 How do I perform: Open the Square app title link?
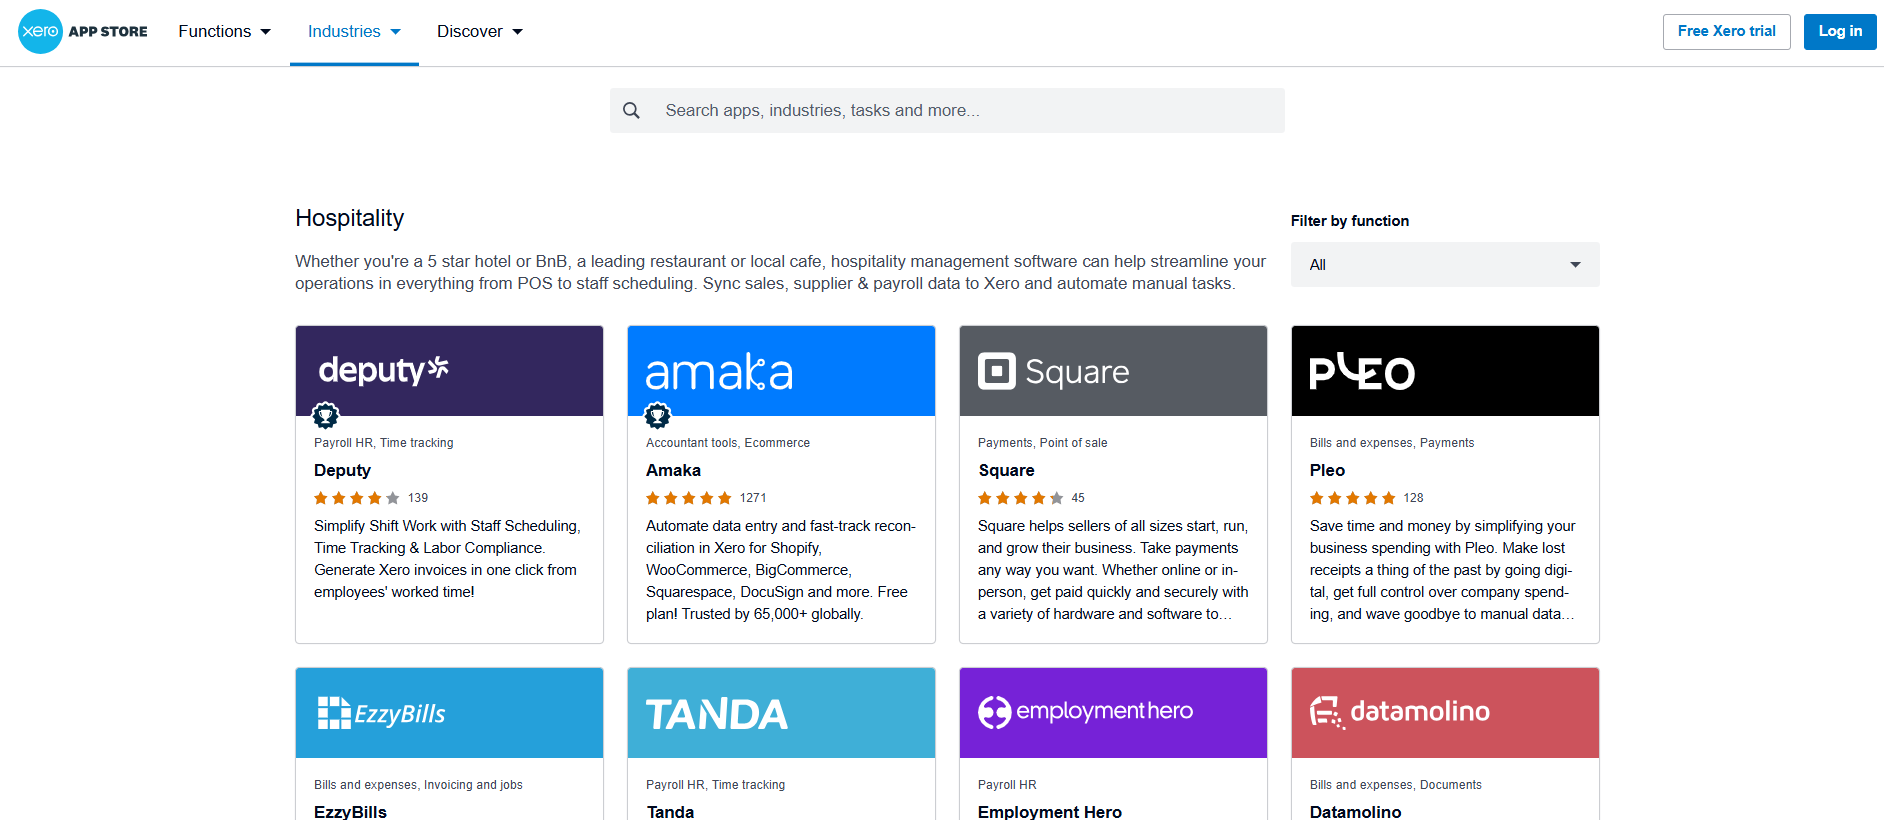point(1006,470)
